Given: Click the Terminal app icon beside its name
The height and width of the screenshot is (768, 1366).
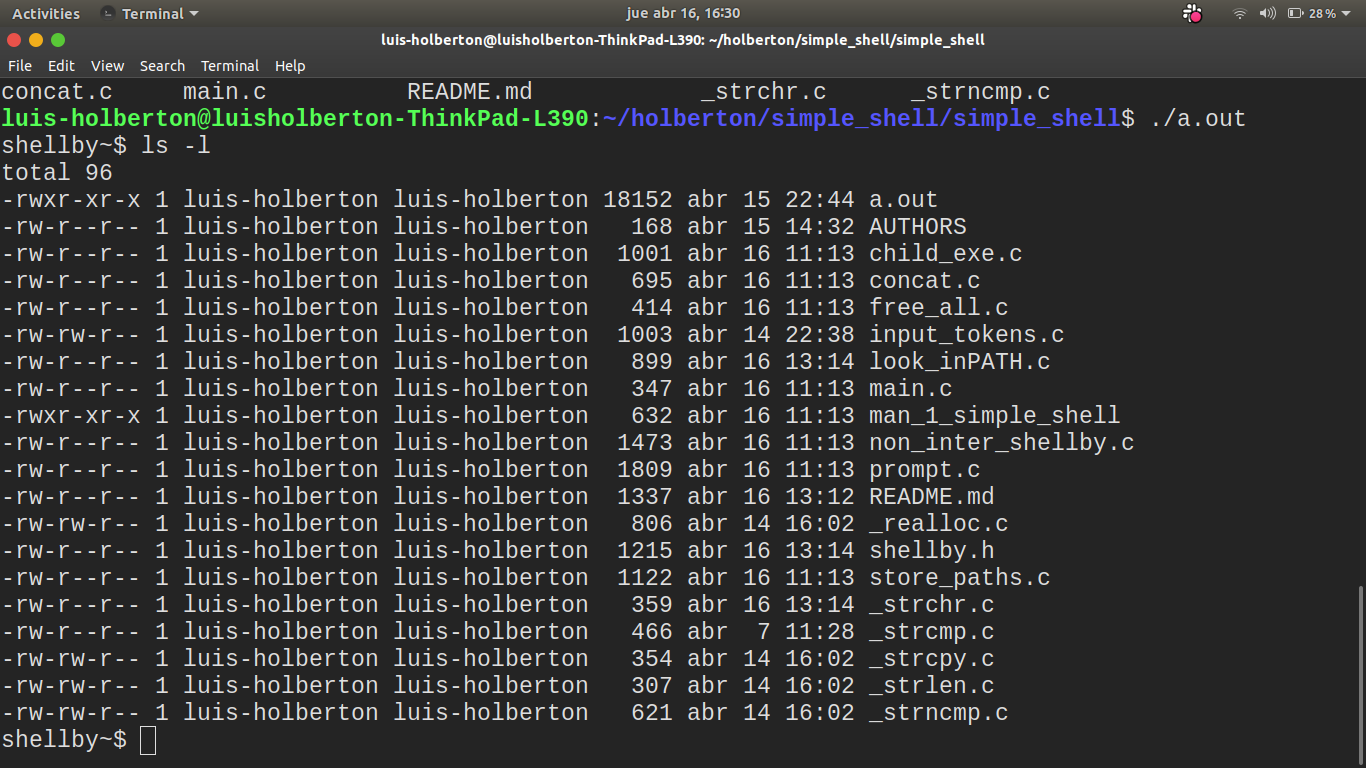Looking at the screenshot, I should point(106,13).
